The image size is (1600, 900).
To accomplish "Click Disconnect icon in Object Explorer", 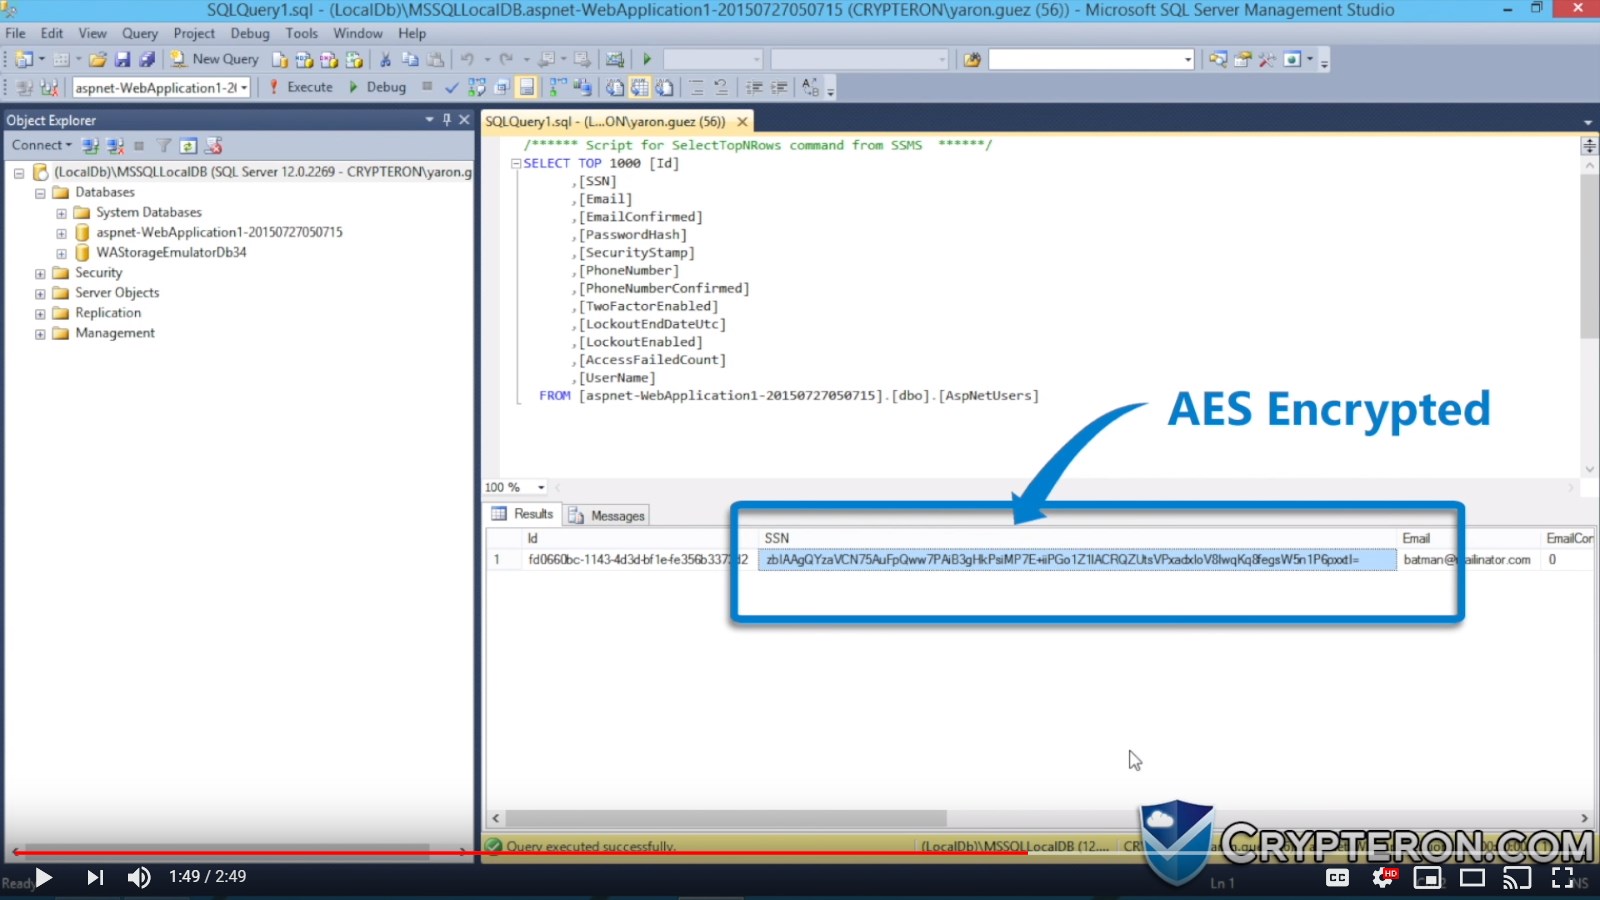I will pos(116,146).
